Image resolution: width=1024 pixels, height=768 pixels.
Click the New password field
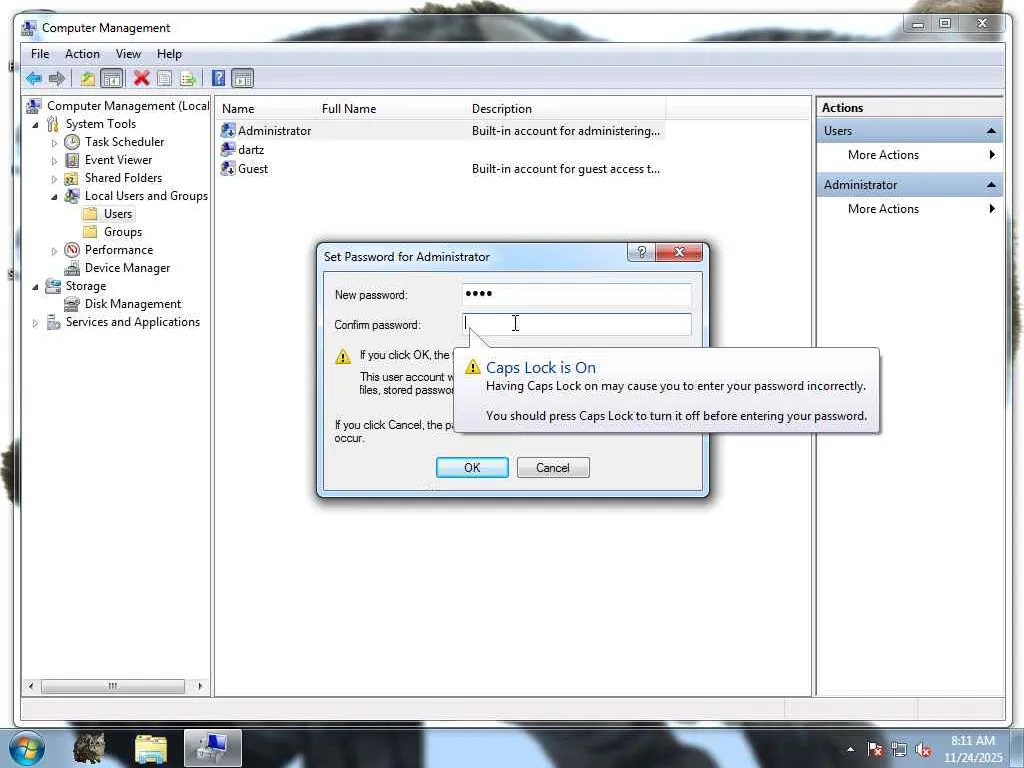tap(577, 295)
